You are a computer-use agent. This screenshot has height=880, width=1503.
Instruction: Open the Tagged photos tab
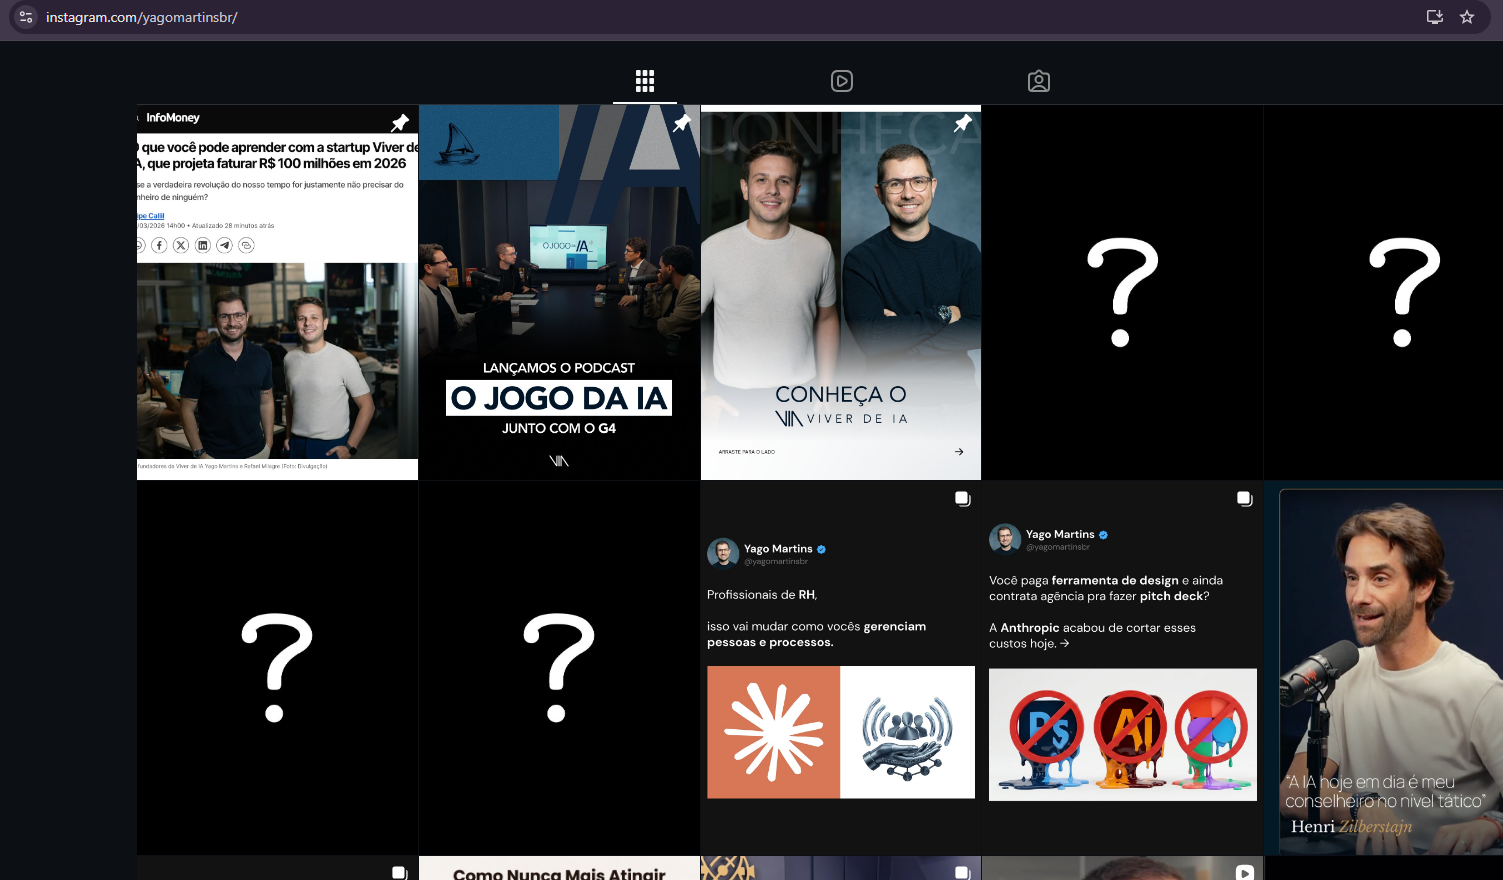click(x=1039, y=81)
